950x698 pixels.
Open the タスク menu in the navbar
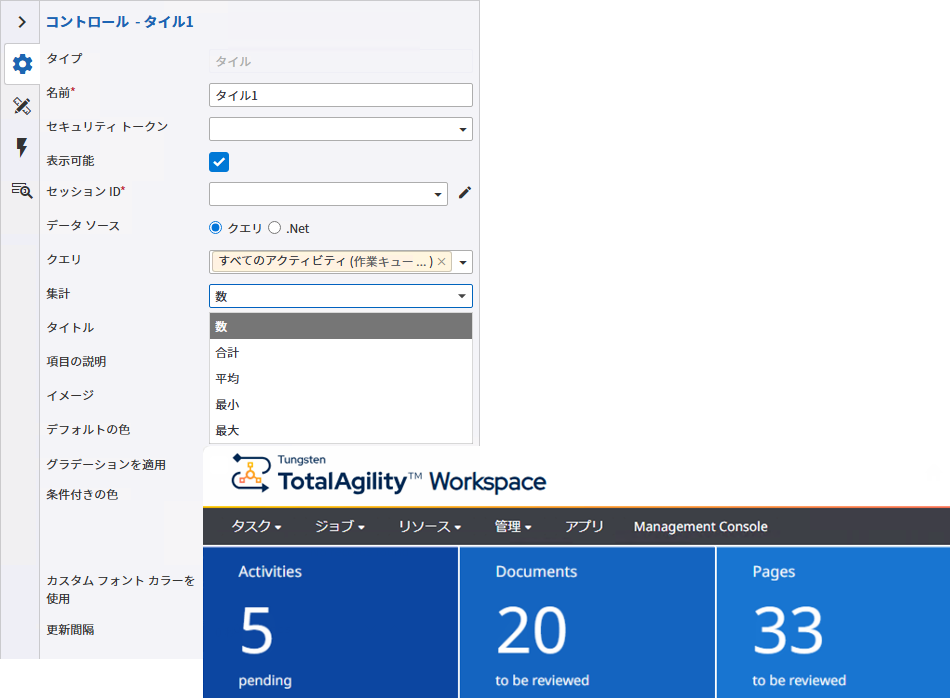(x=253, y=526)
